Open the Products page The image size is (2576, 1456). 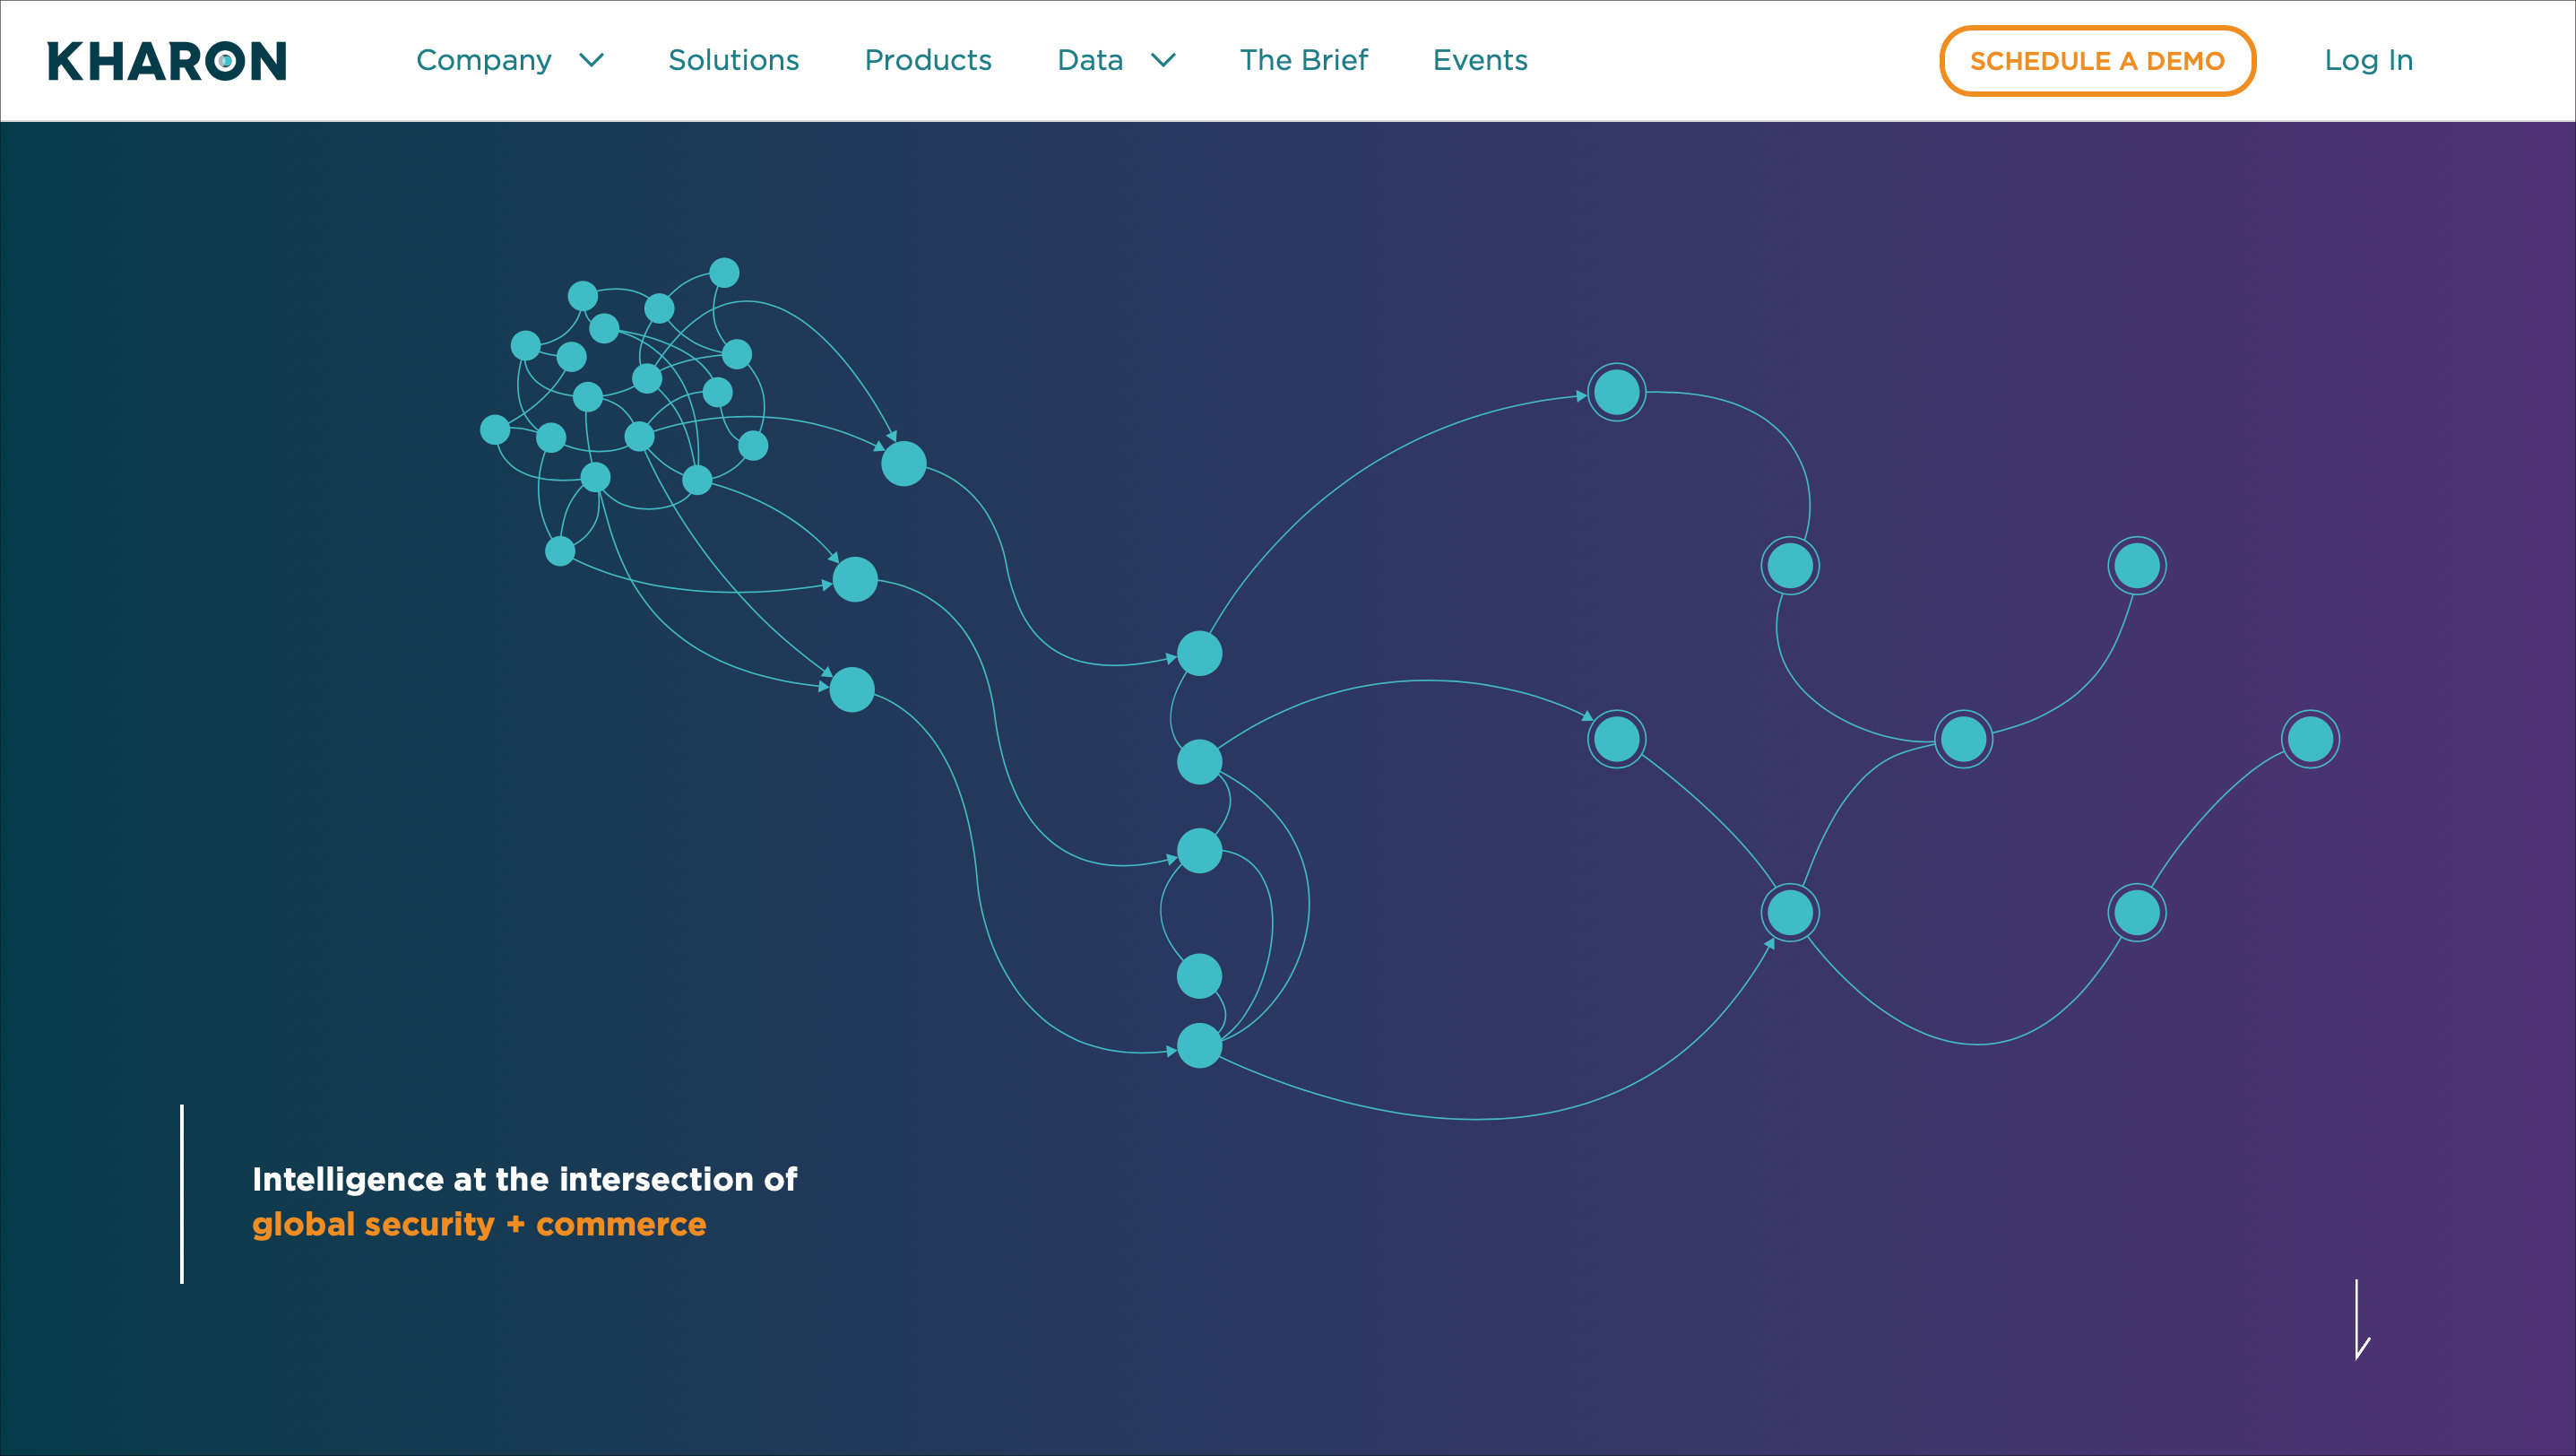pyautogui.click(x=928, y=61)
